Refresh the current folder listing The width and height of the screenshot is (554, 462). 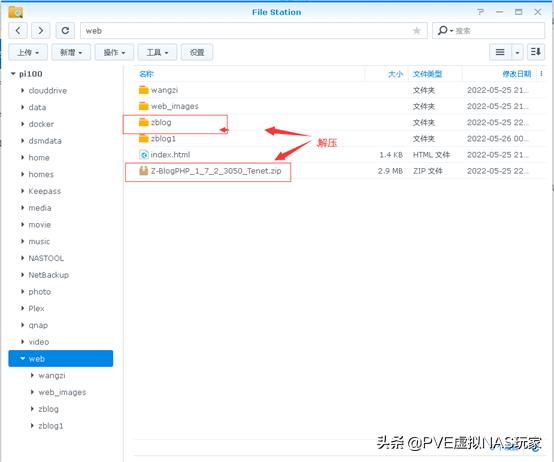65,31
